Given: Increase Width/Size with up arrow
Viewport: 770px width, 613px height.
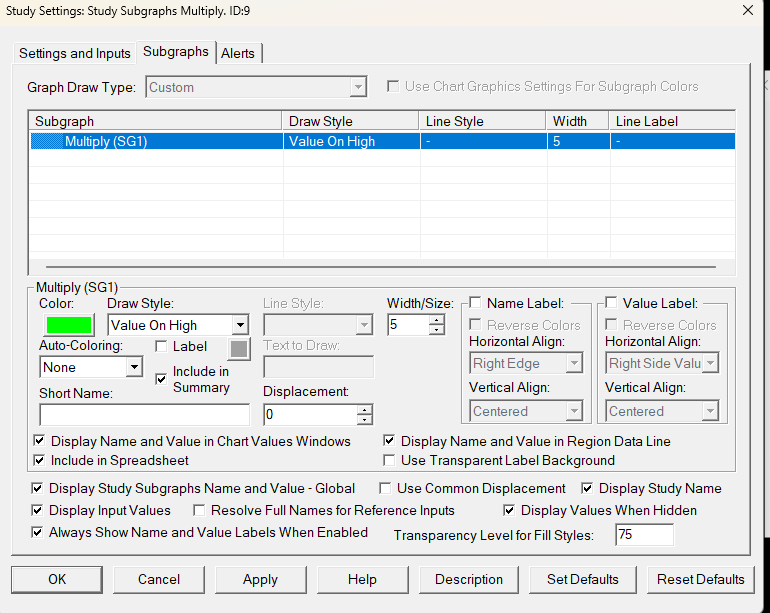Looking at the screenshot, I should pyautogui.click(x=437, y=320).
